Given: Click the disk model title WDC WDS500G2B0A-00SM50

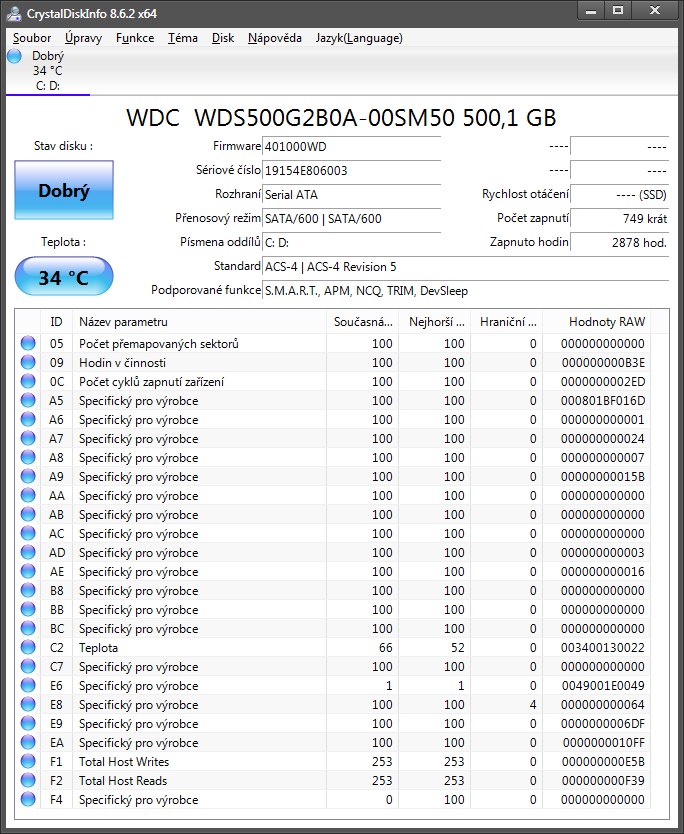Looking at the screenshot, I should click(290, 118).
